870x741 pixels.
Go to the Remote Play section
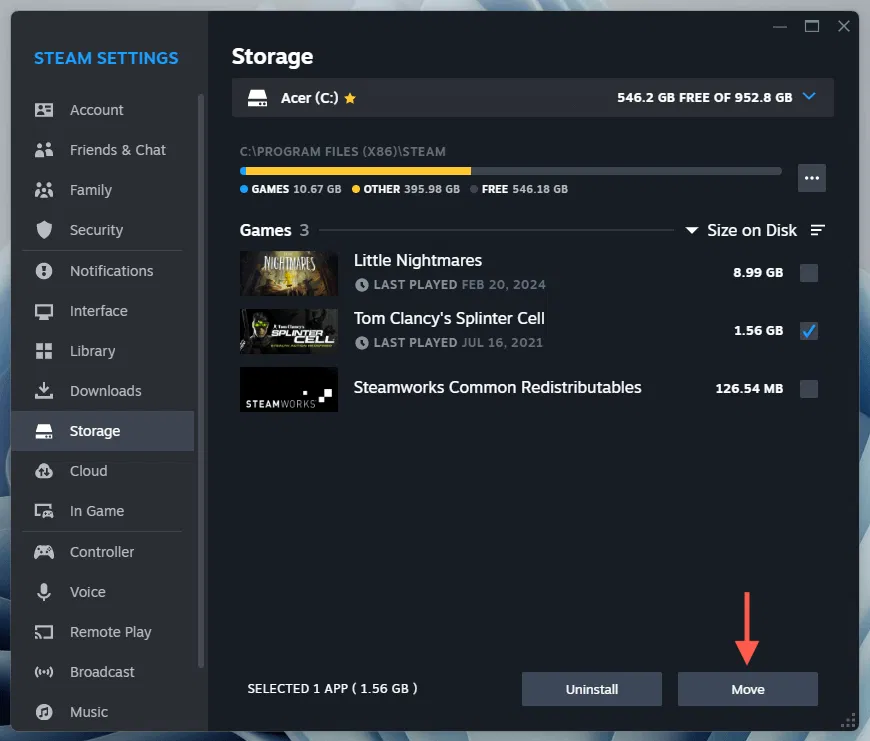coord(103,632)
